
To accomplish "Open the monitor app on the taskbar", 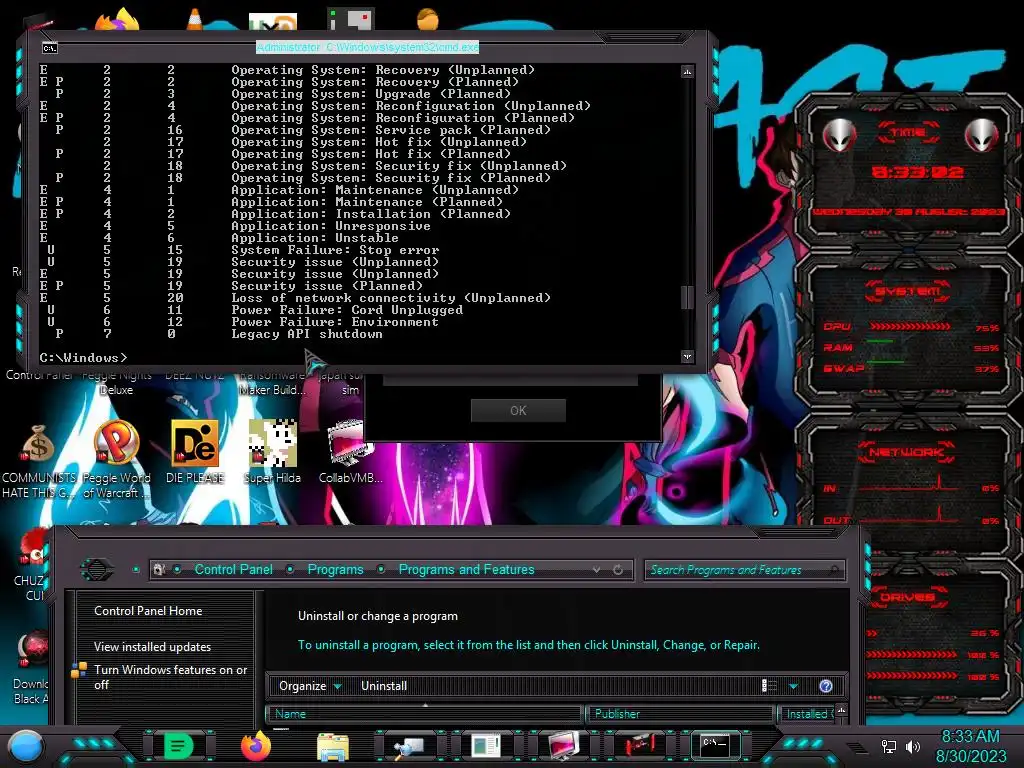I will [x=563, y=746].
